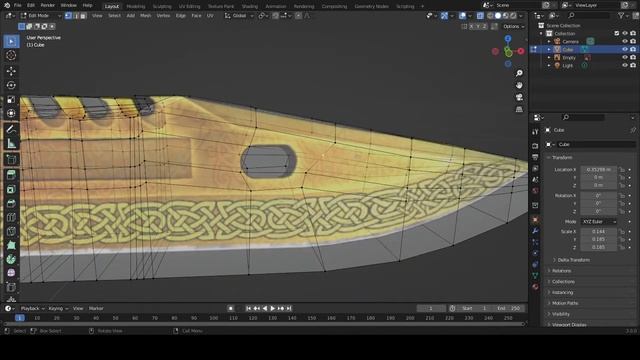Image resolution: width=640 pixels, height=360 pixels.
Task: Open the Mesh menu in viewport header
Action: coord(145,16)
